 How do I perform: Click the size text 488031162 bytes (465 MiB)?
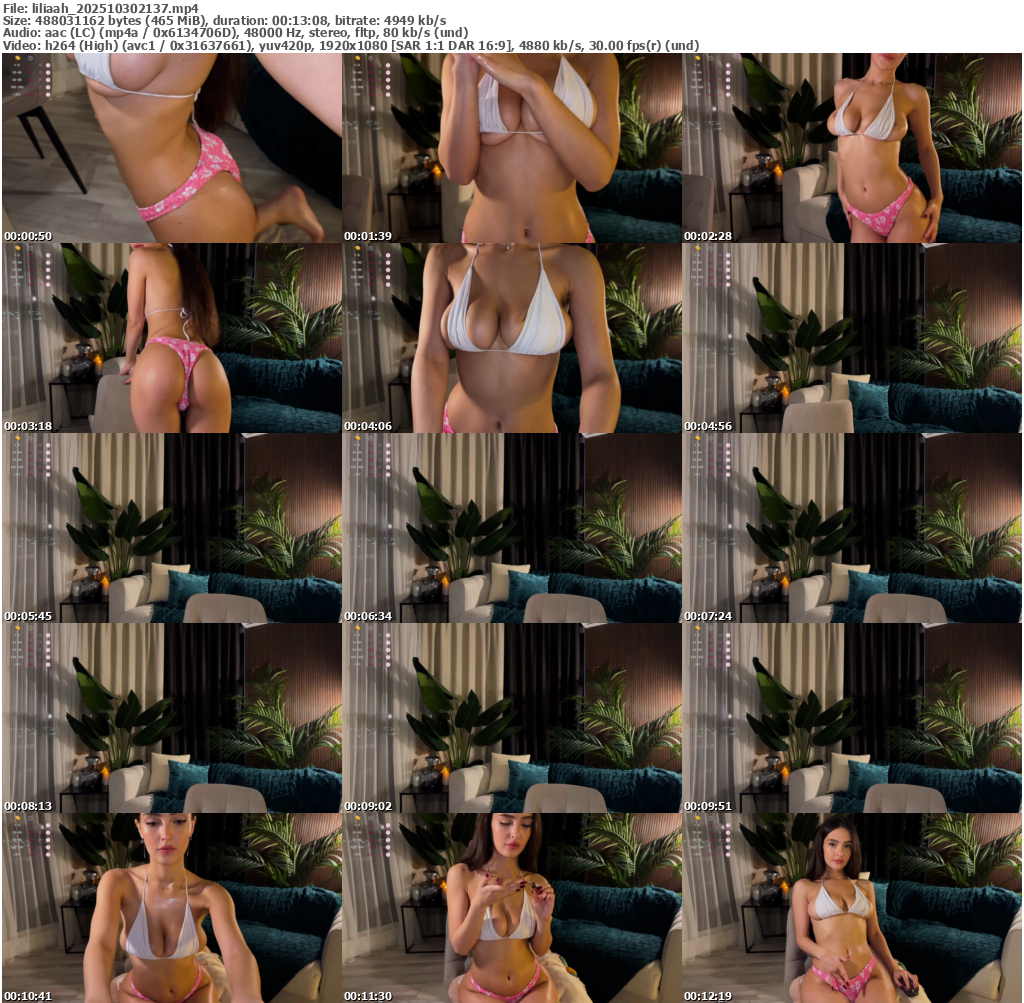pyautogui.click(x=119, y=20)
